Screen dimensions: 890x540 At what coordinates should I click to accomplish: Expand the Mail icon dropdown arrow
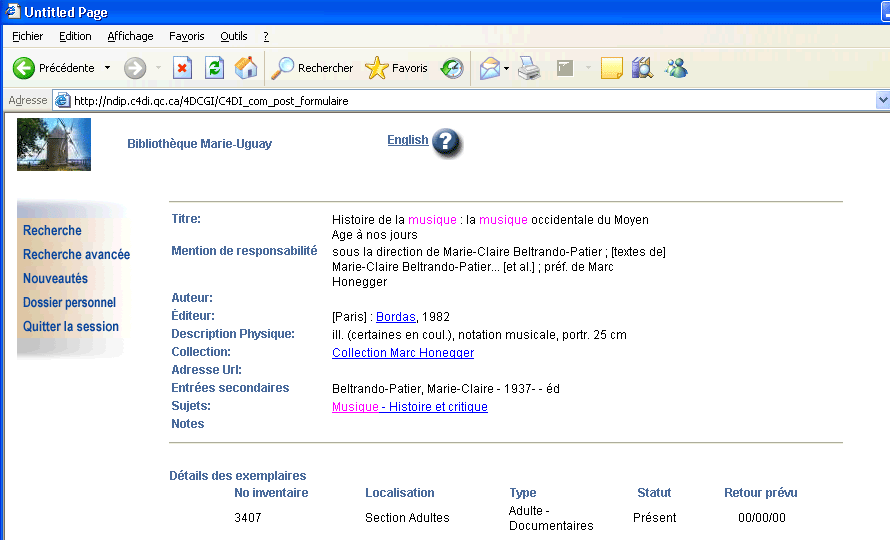click(506, 68)
